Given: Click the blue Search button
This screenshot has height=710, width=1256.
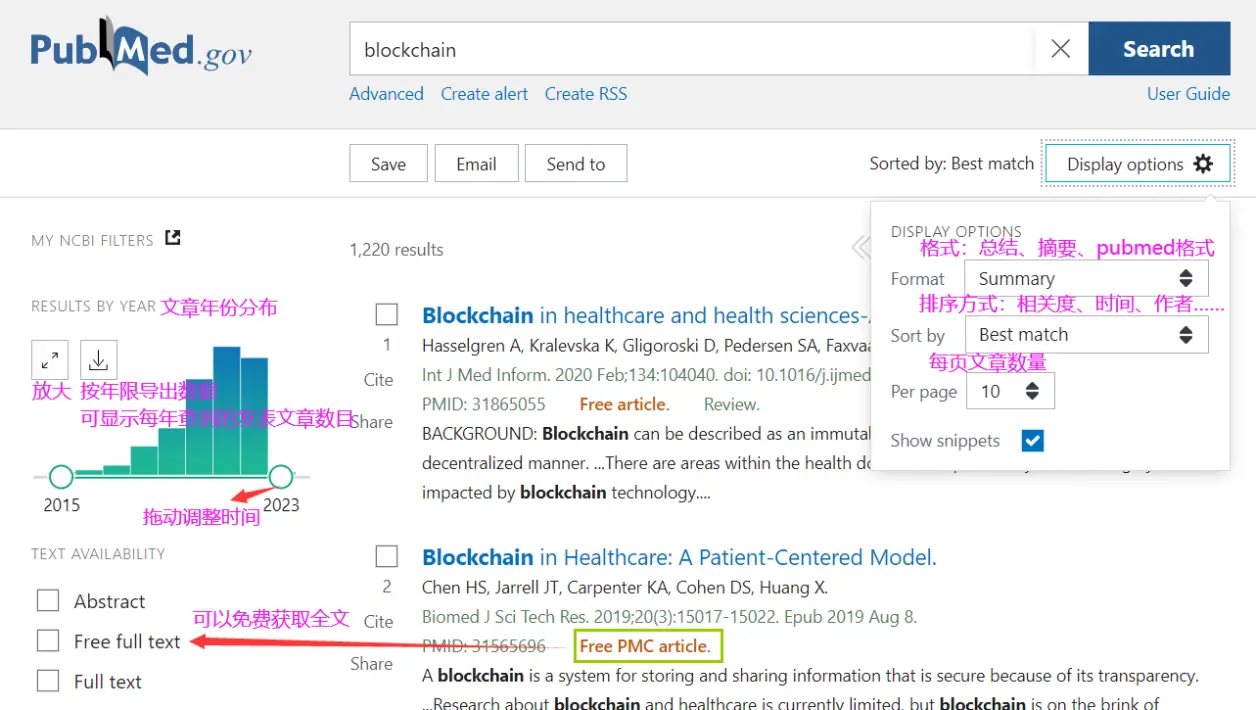Looking at the screenshot, I should [1159, 49].
